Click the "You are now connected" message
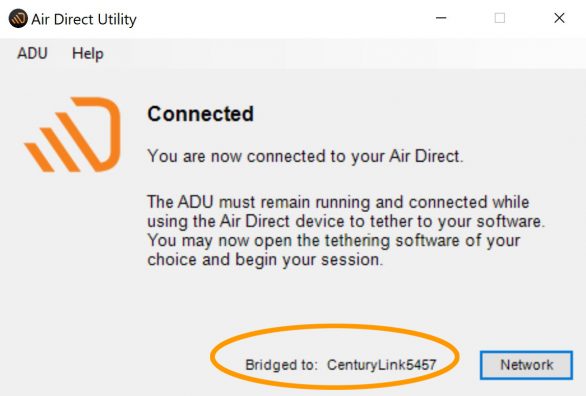 (305, 156)
